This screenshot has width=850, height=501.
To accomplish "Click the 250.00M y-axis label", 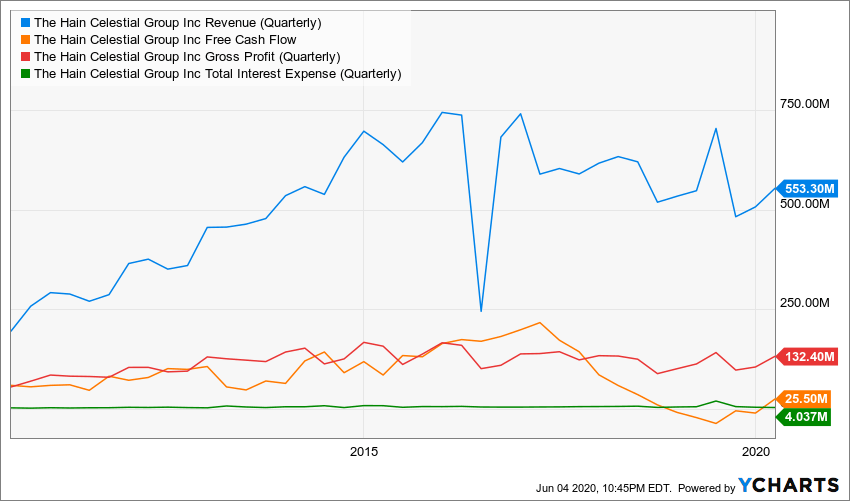I will (x=804, y=303).
